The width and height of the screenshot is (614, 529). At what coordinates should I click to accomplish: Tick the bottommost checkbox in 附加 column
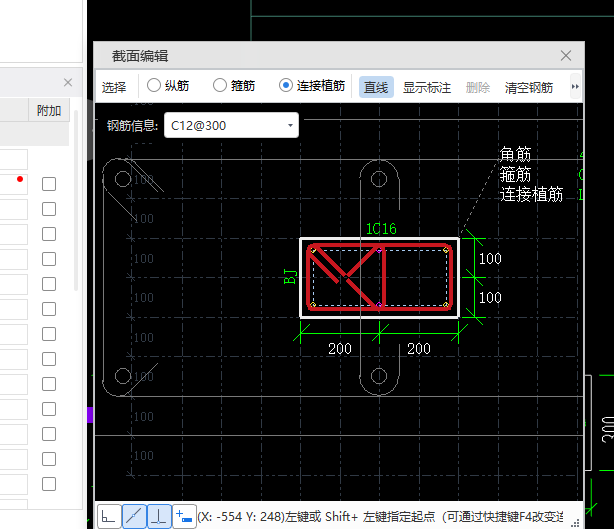49,484
